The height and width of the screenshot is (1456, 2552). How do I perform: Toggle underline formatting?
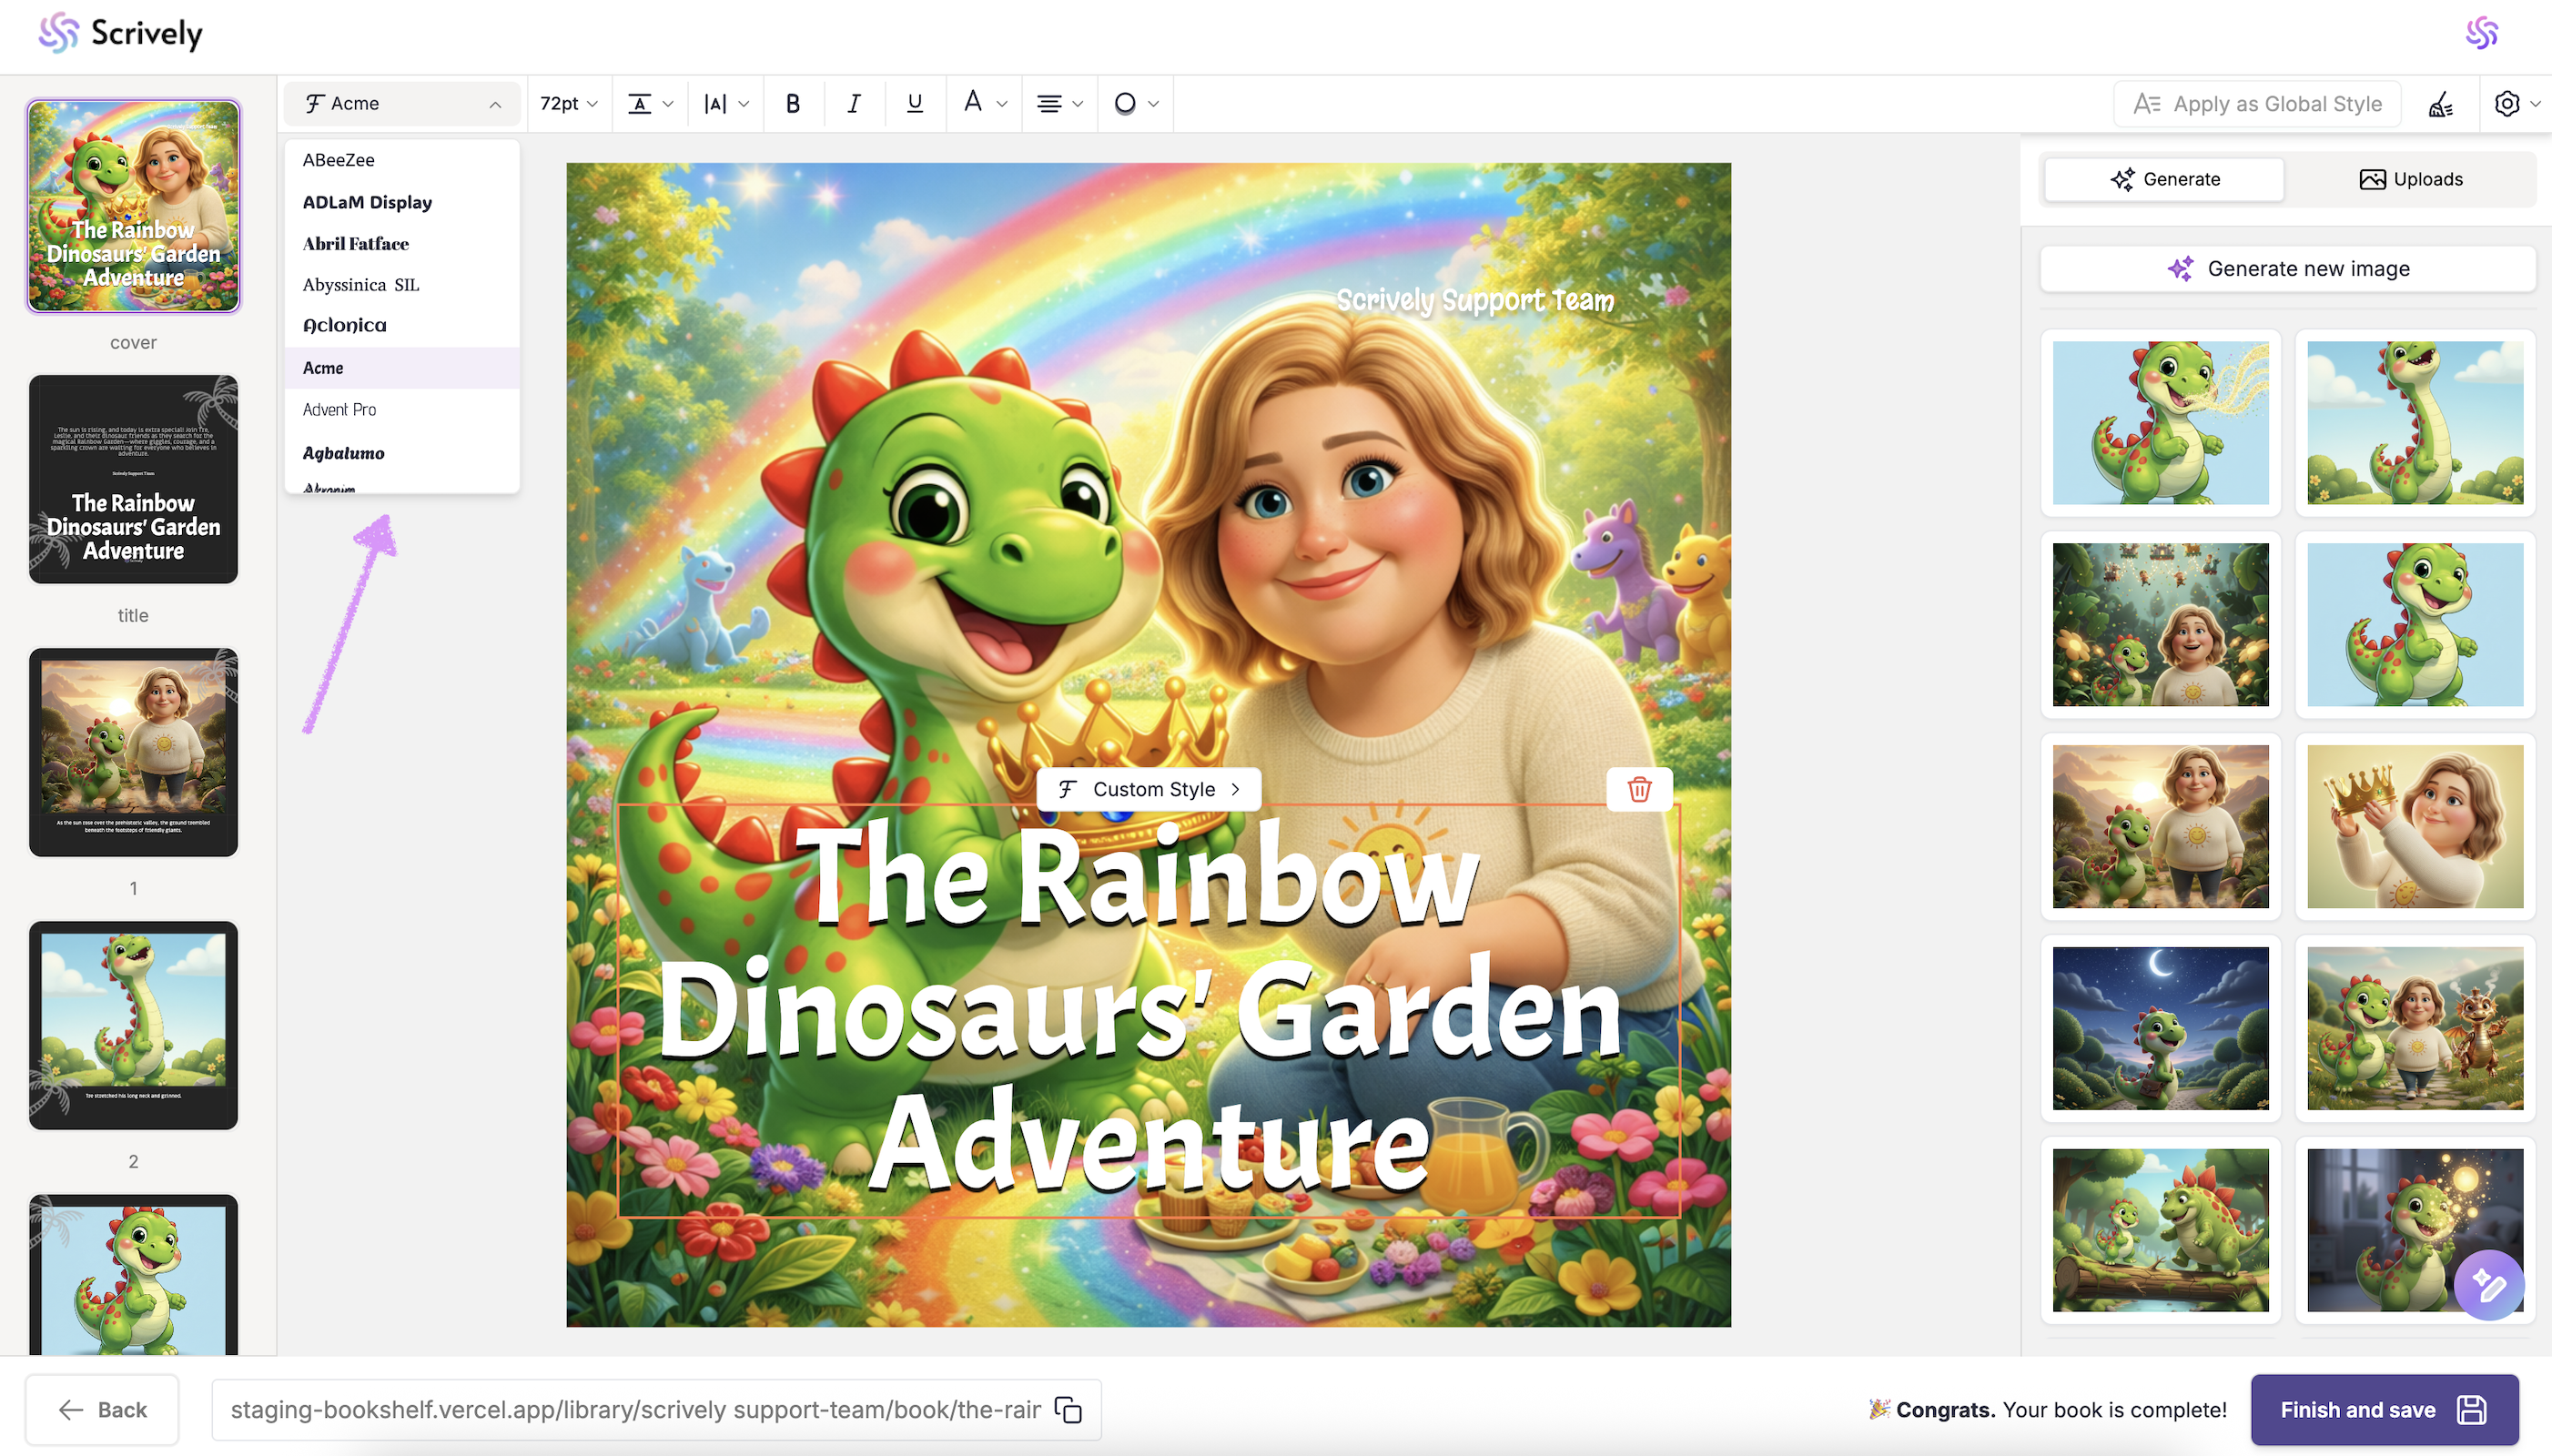(x=914, y=103)
